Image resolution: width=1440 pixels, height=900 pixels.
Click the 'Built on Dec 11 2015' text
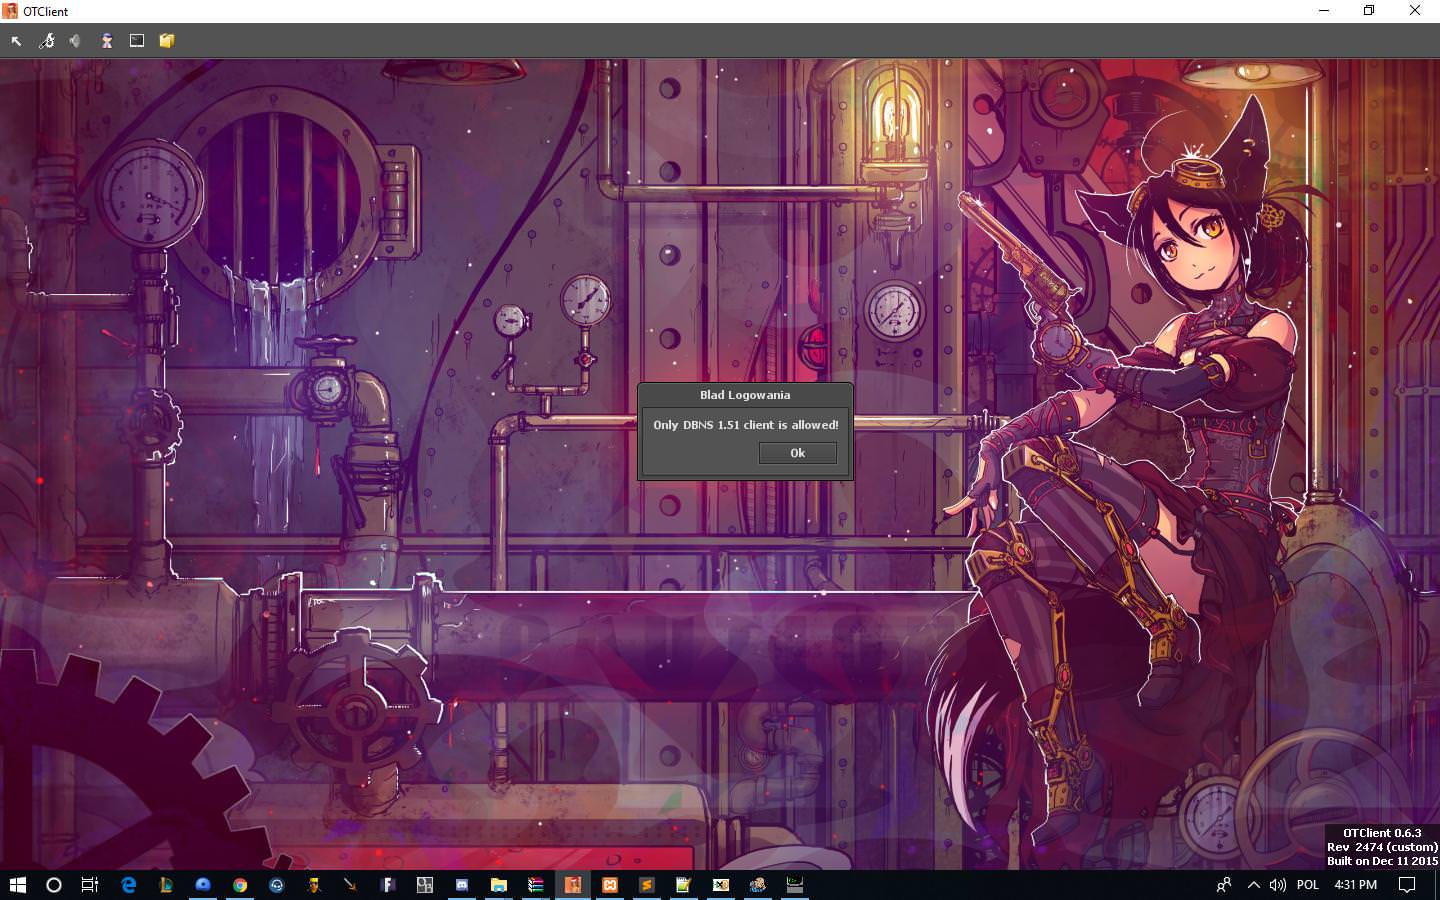click(x=1382, y=861)
